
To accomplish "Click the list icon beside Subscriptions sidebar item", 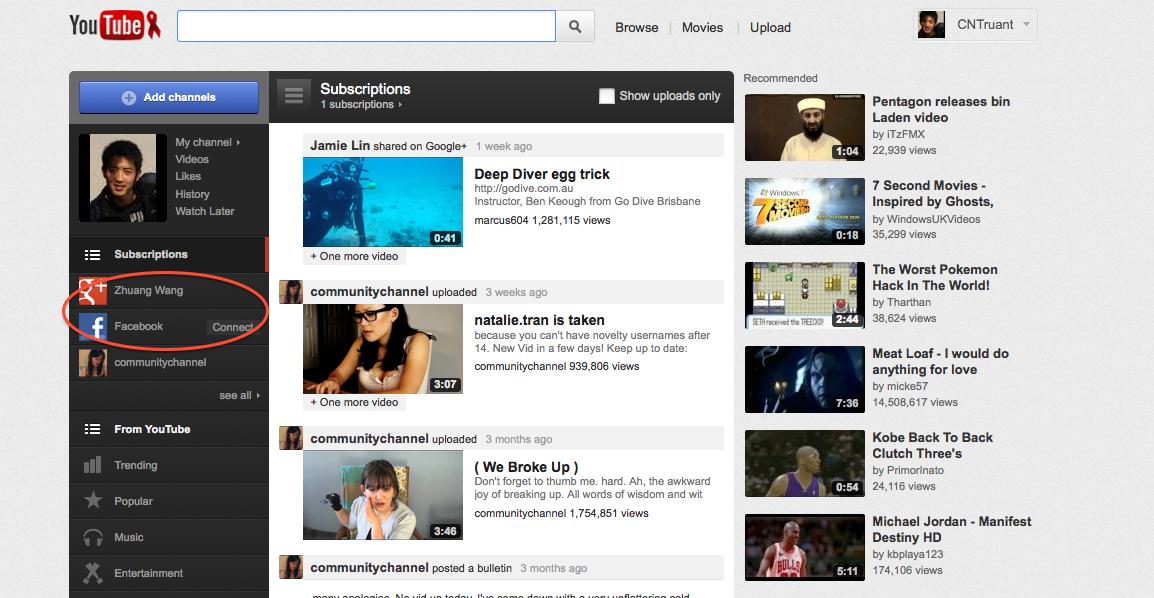I will click(93, 254).
